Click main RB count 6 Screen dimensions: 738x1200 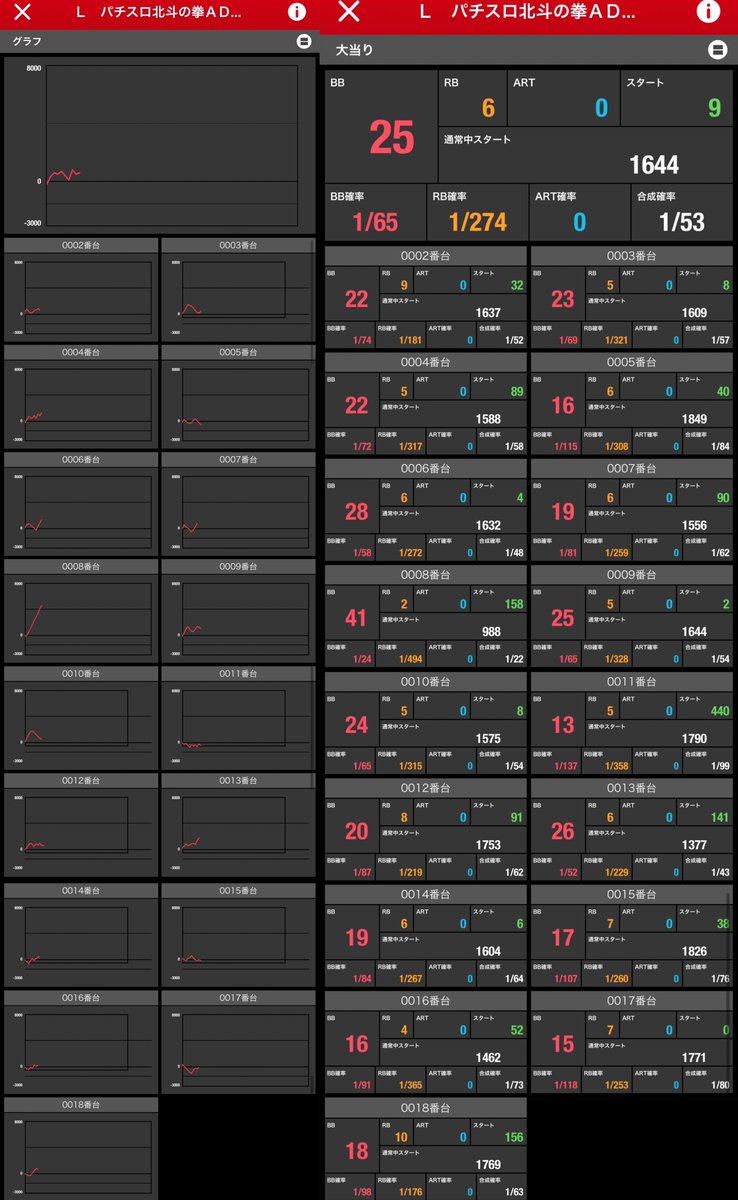(488, 108)
